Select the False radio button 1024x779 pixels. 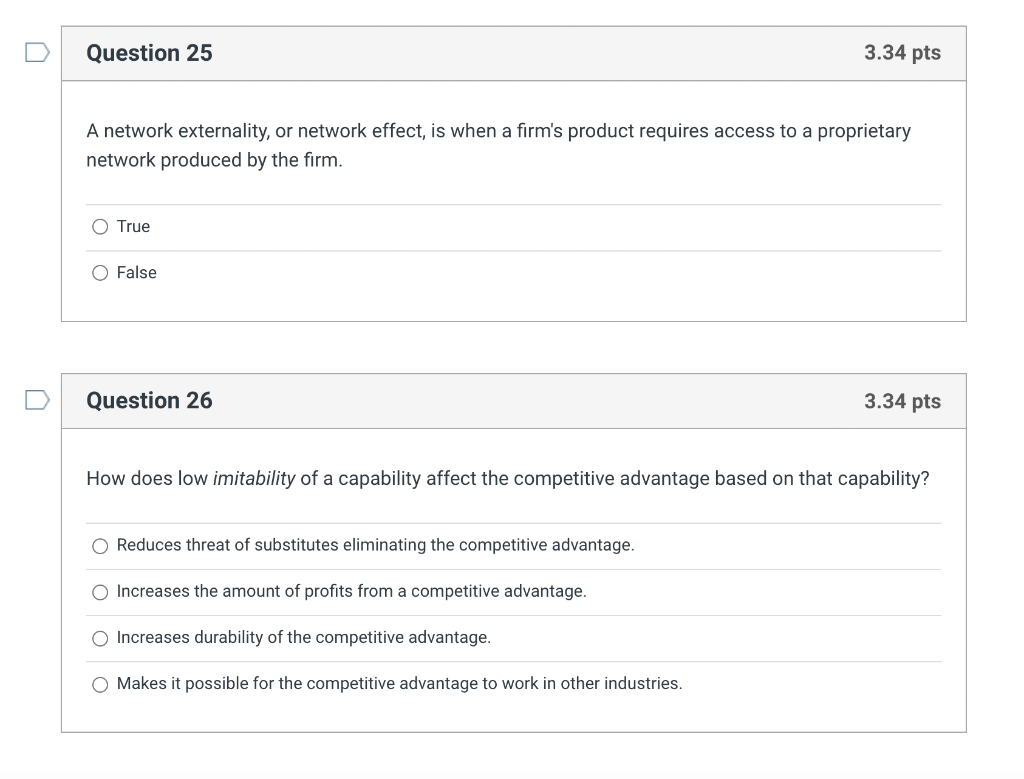tap(100, 273)
